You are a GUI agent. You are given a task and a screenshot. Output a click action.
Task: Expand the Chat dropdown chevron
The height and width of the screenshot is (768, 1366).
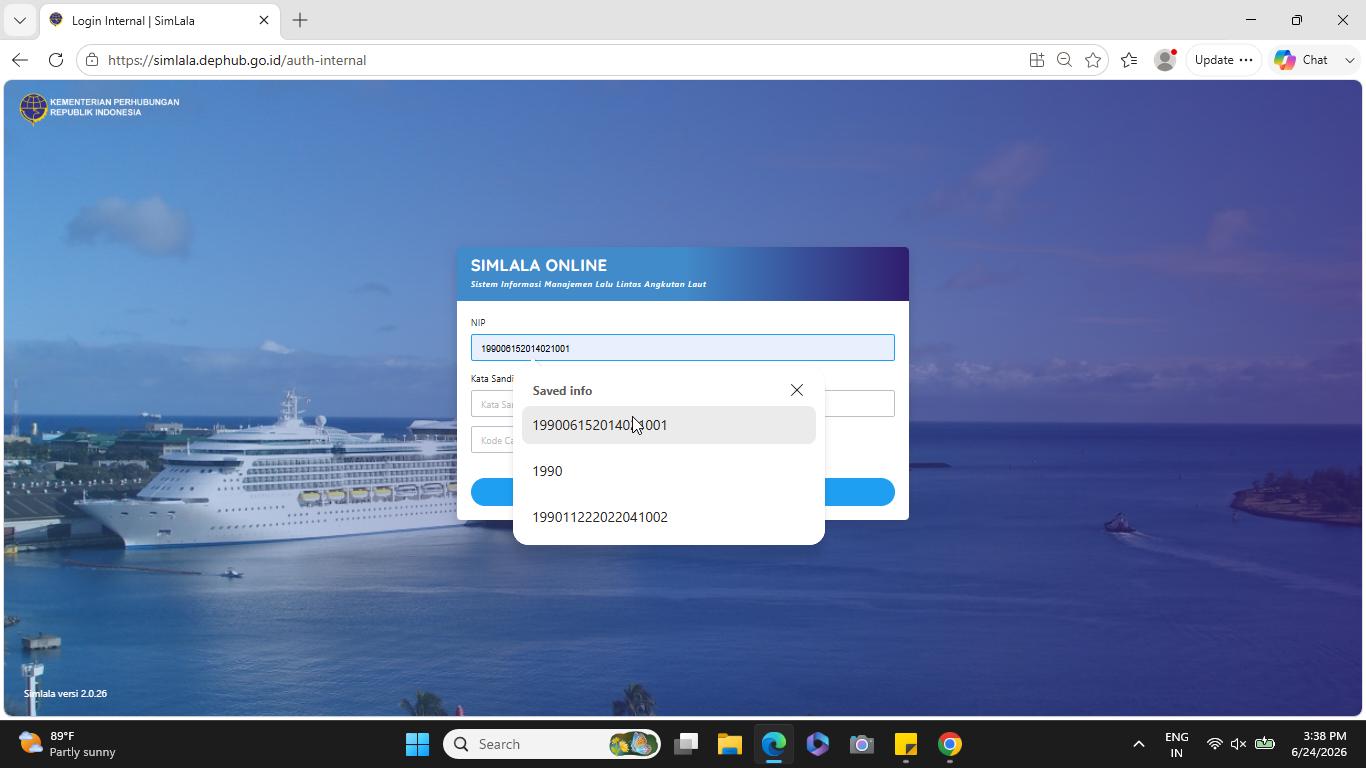tap(1349, 60)
